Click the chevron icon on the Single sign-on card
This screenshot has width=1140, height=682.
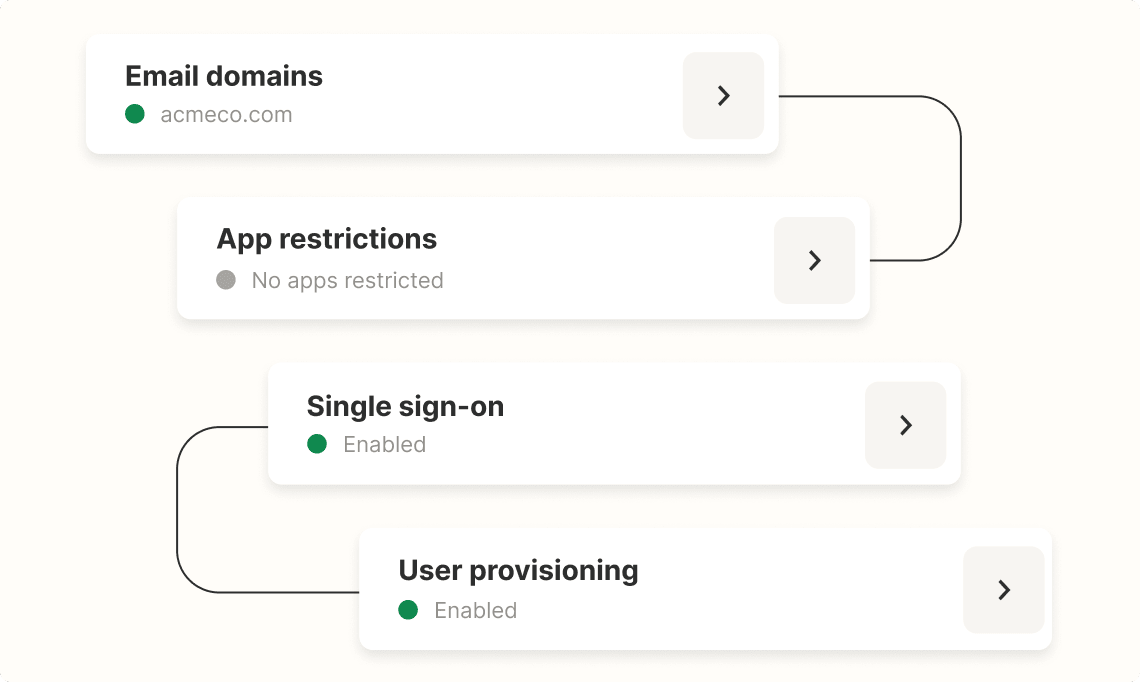[x=905, y=424]
